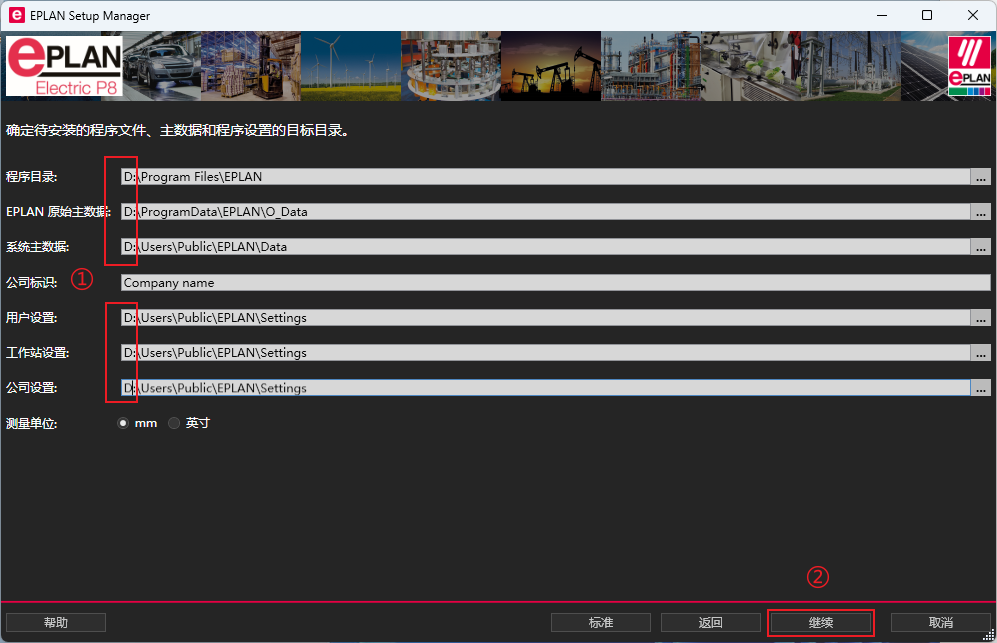Click the 程序目录 label
Image resolution: width=997 pixels, height=643 pixels.
pos(32,177)
